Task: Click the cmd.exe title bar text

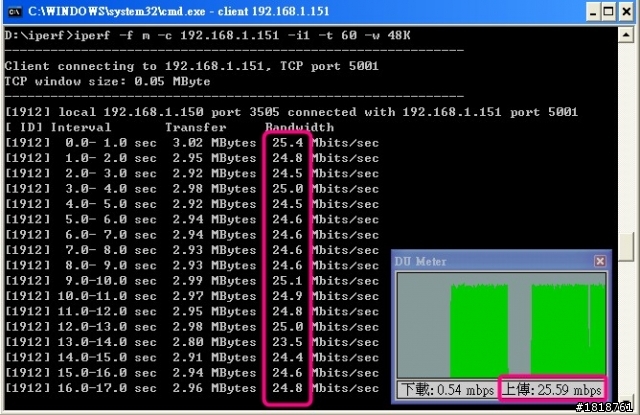Action: 178,11
